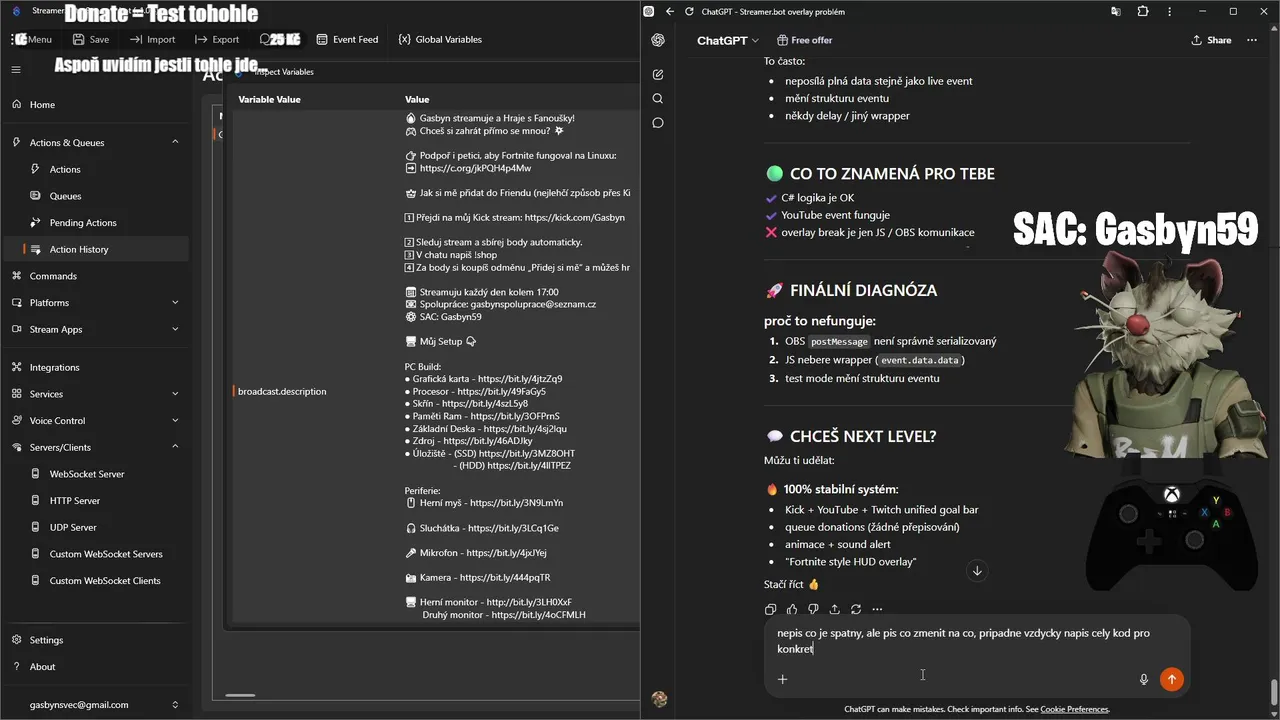The width and height of the screenshot is (1280, 720).
Task: Open the gasbynsvec@gmail.com account dropdown
Action: [175, 705]
